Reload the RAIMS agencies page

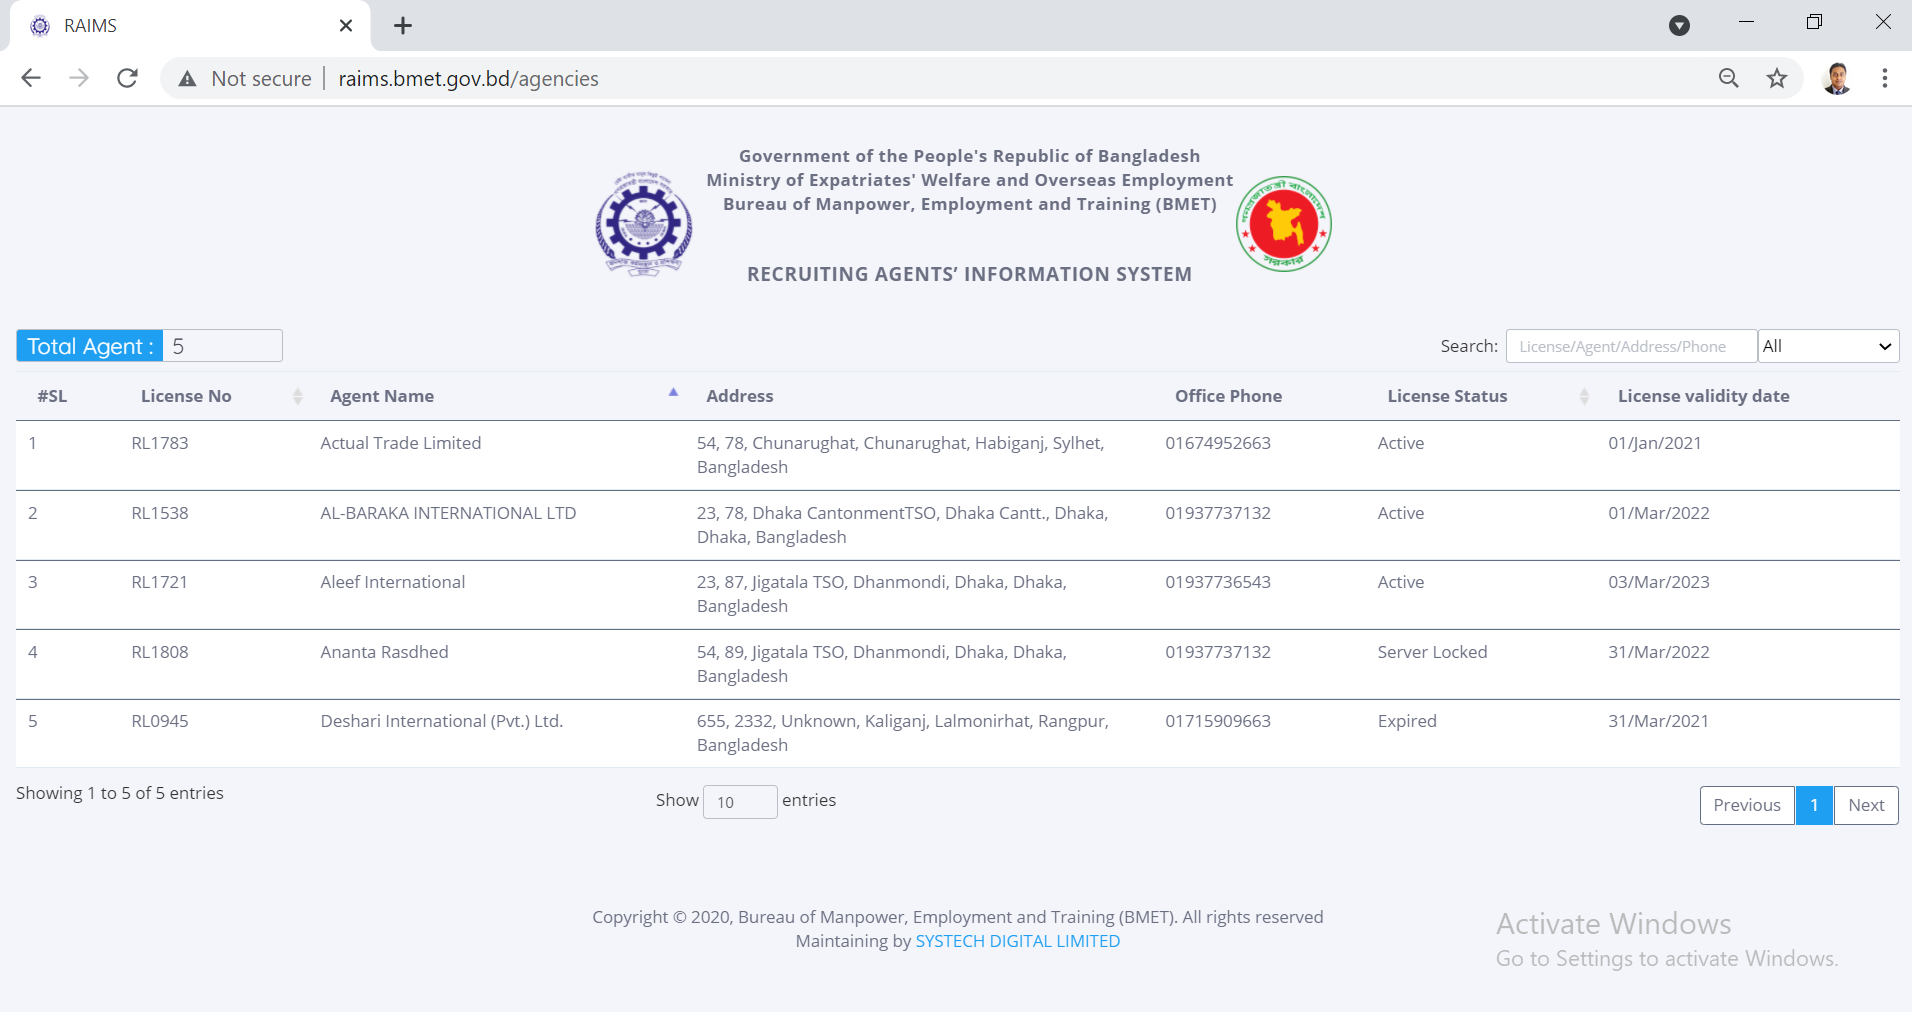127,78
